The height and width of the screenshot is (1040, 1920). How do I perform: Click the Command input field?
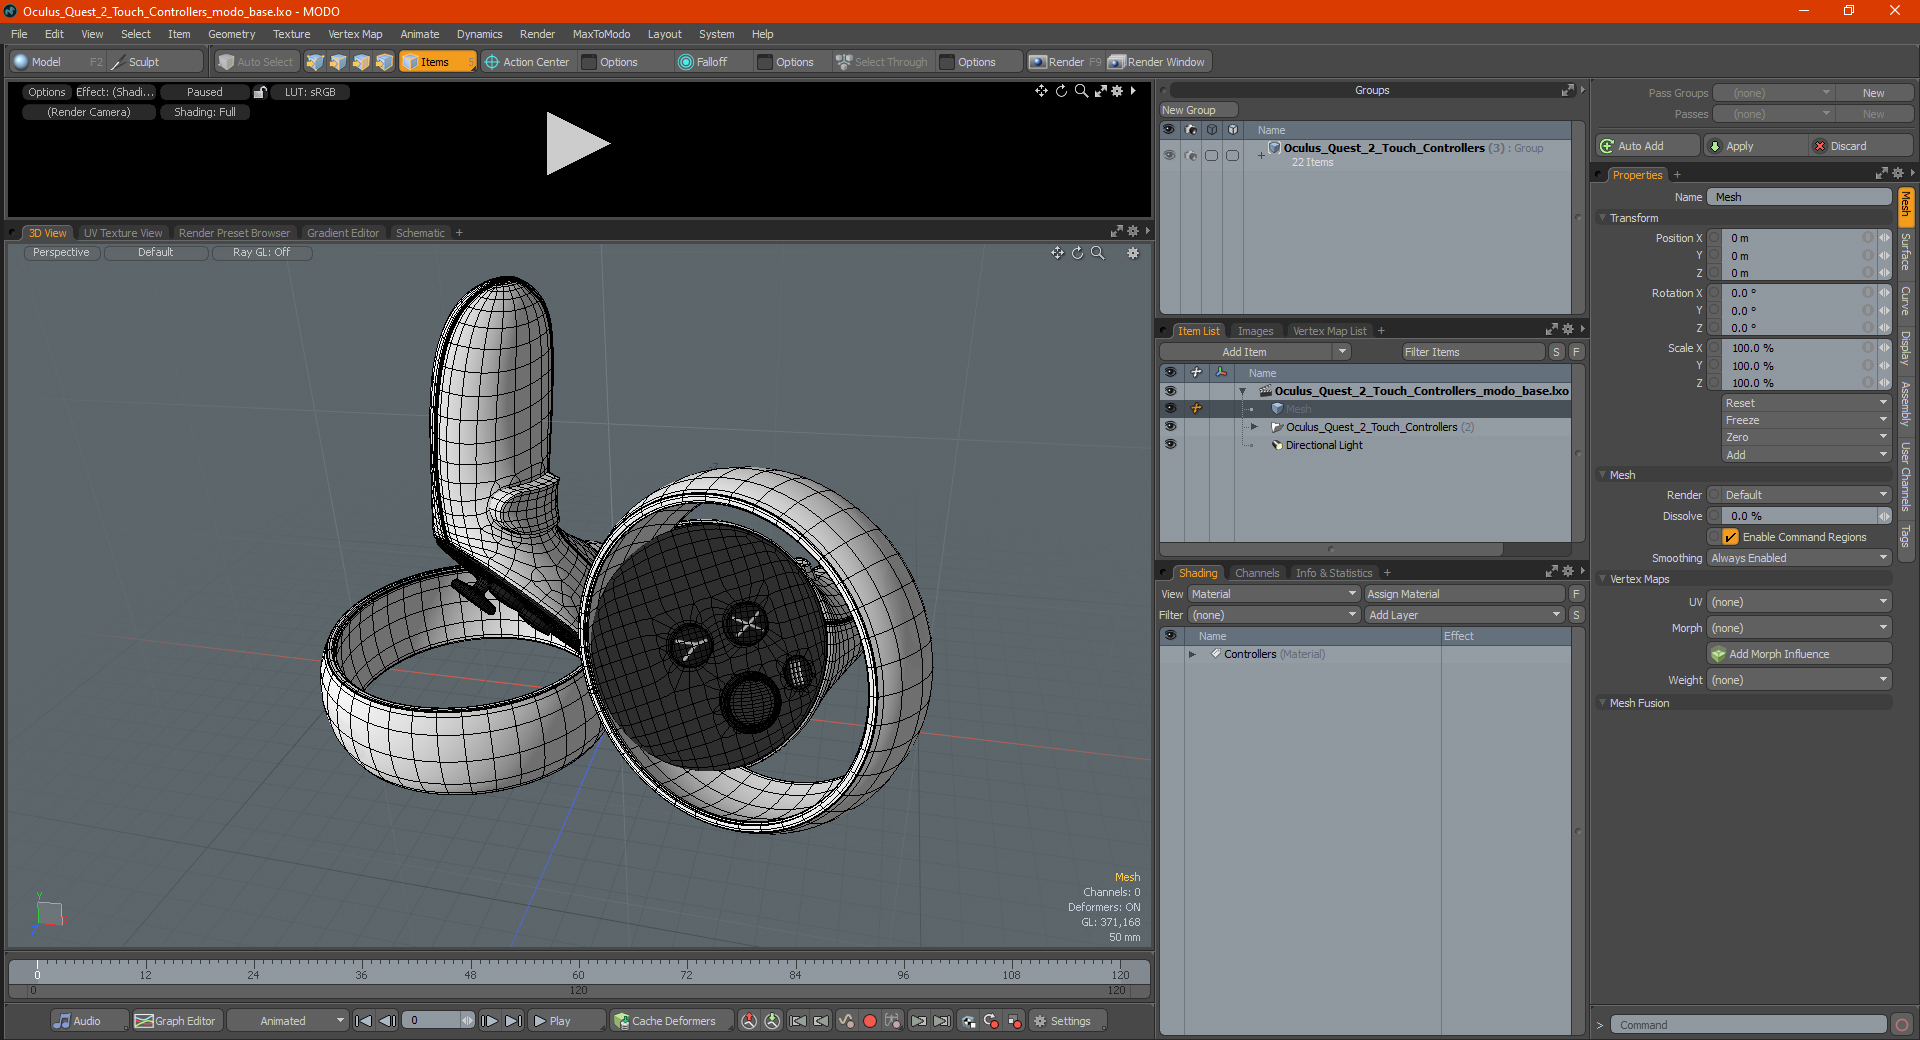point(1748,1025)
